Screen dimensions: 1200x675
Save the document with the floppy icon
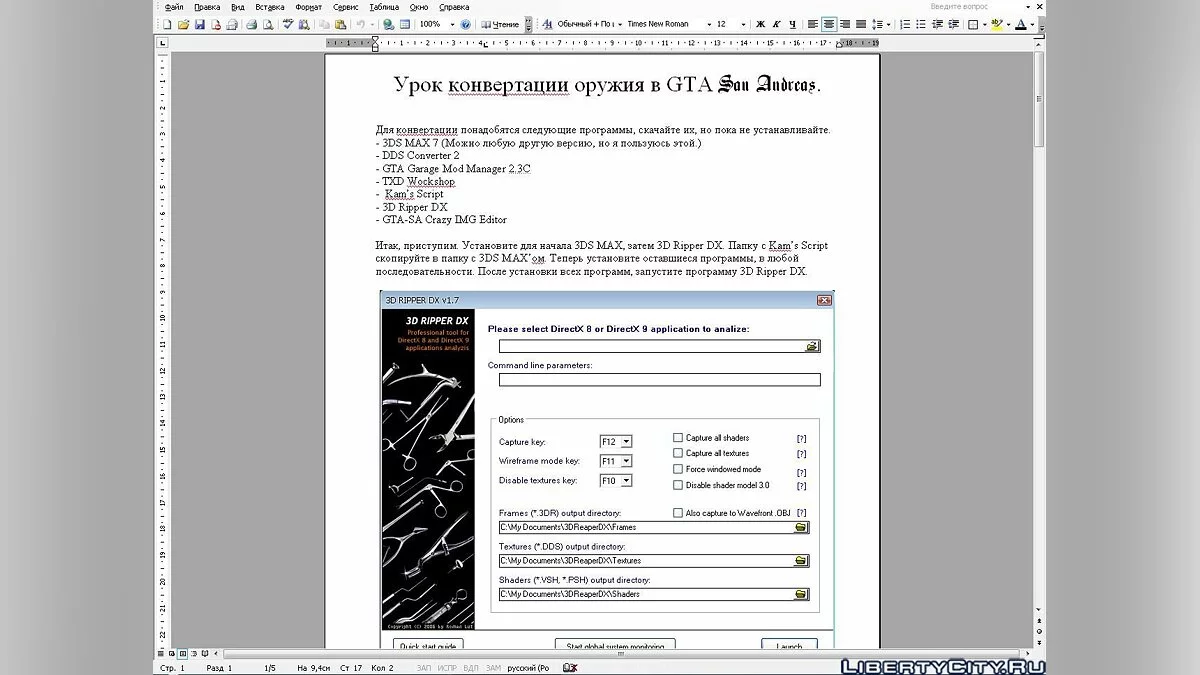[x=200, y=24]
